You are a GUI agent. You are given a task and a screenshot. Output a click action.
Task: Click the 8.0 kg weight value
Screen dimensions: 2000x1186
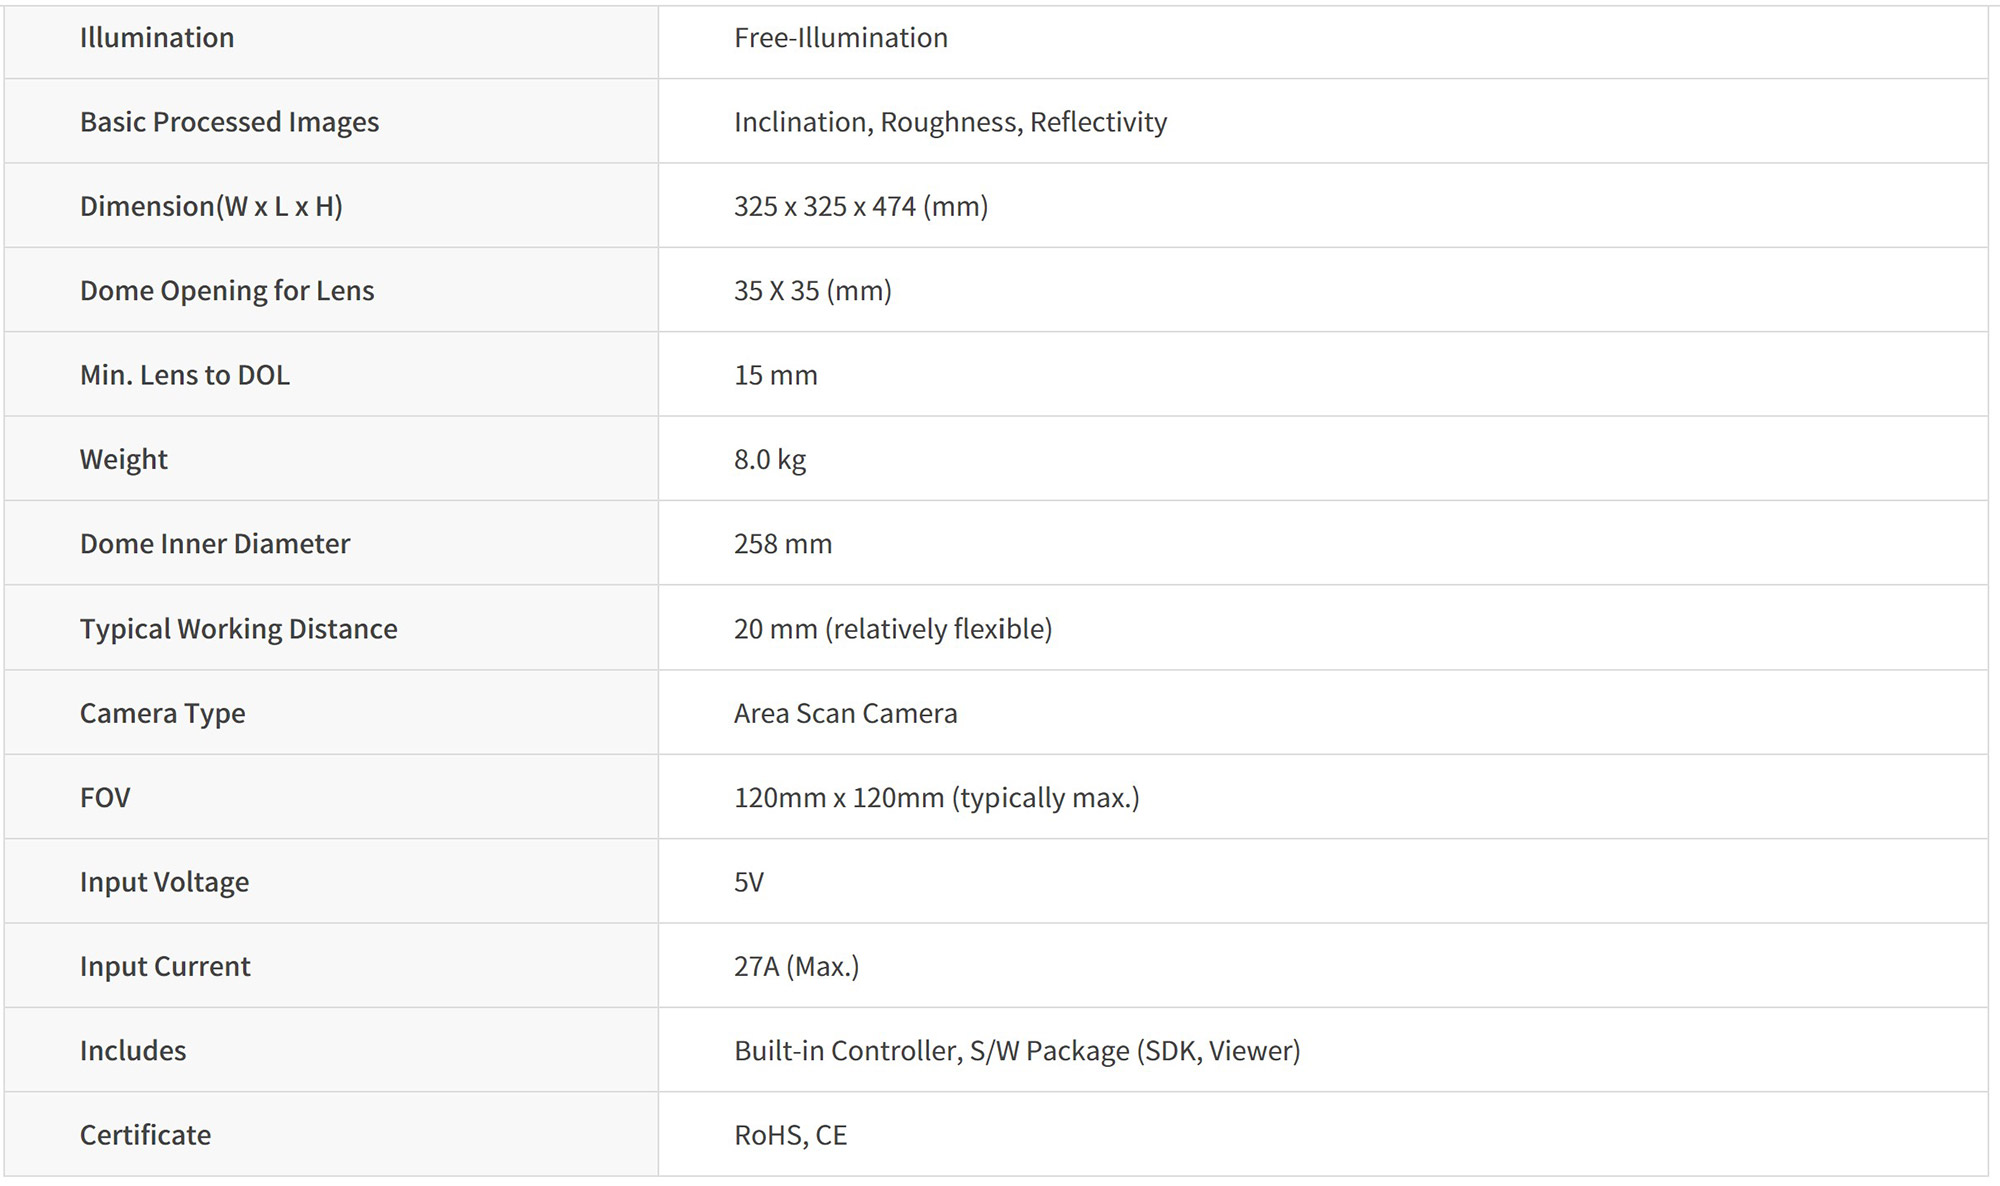point(769,459)
